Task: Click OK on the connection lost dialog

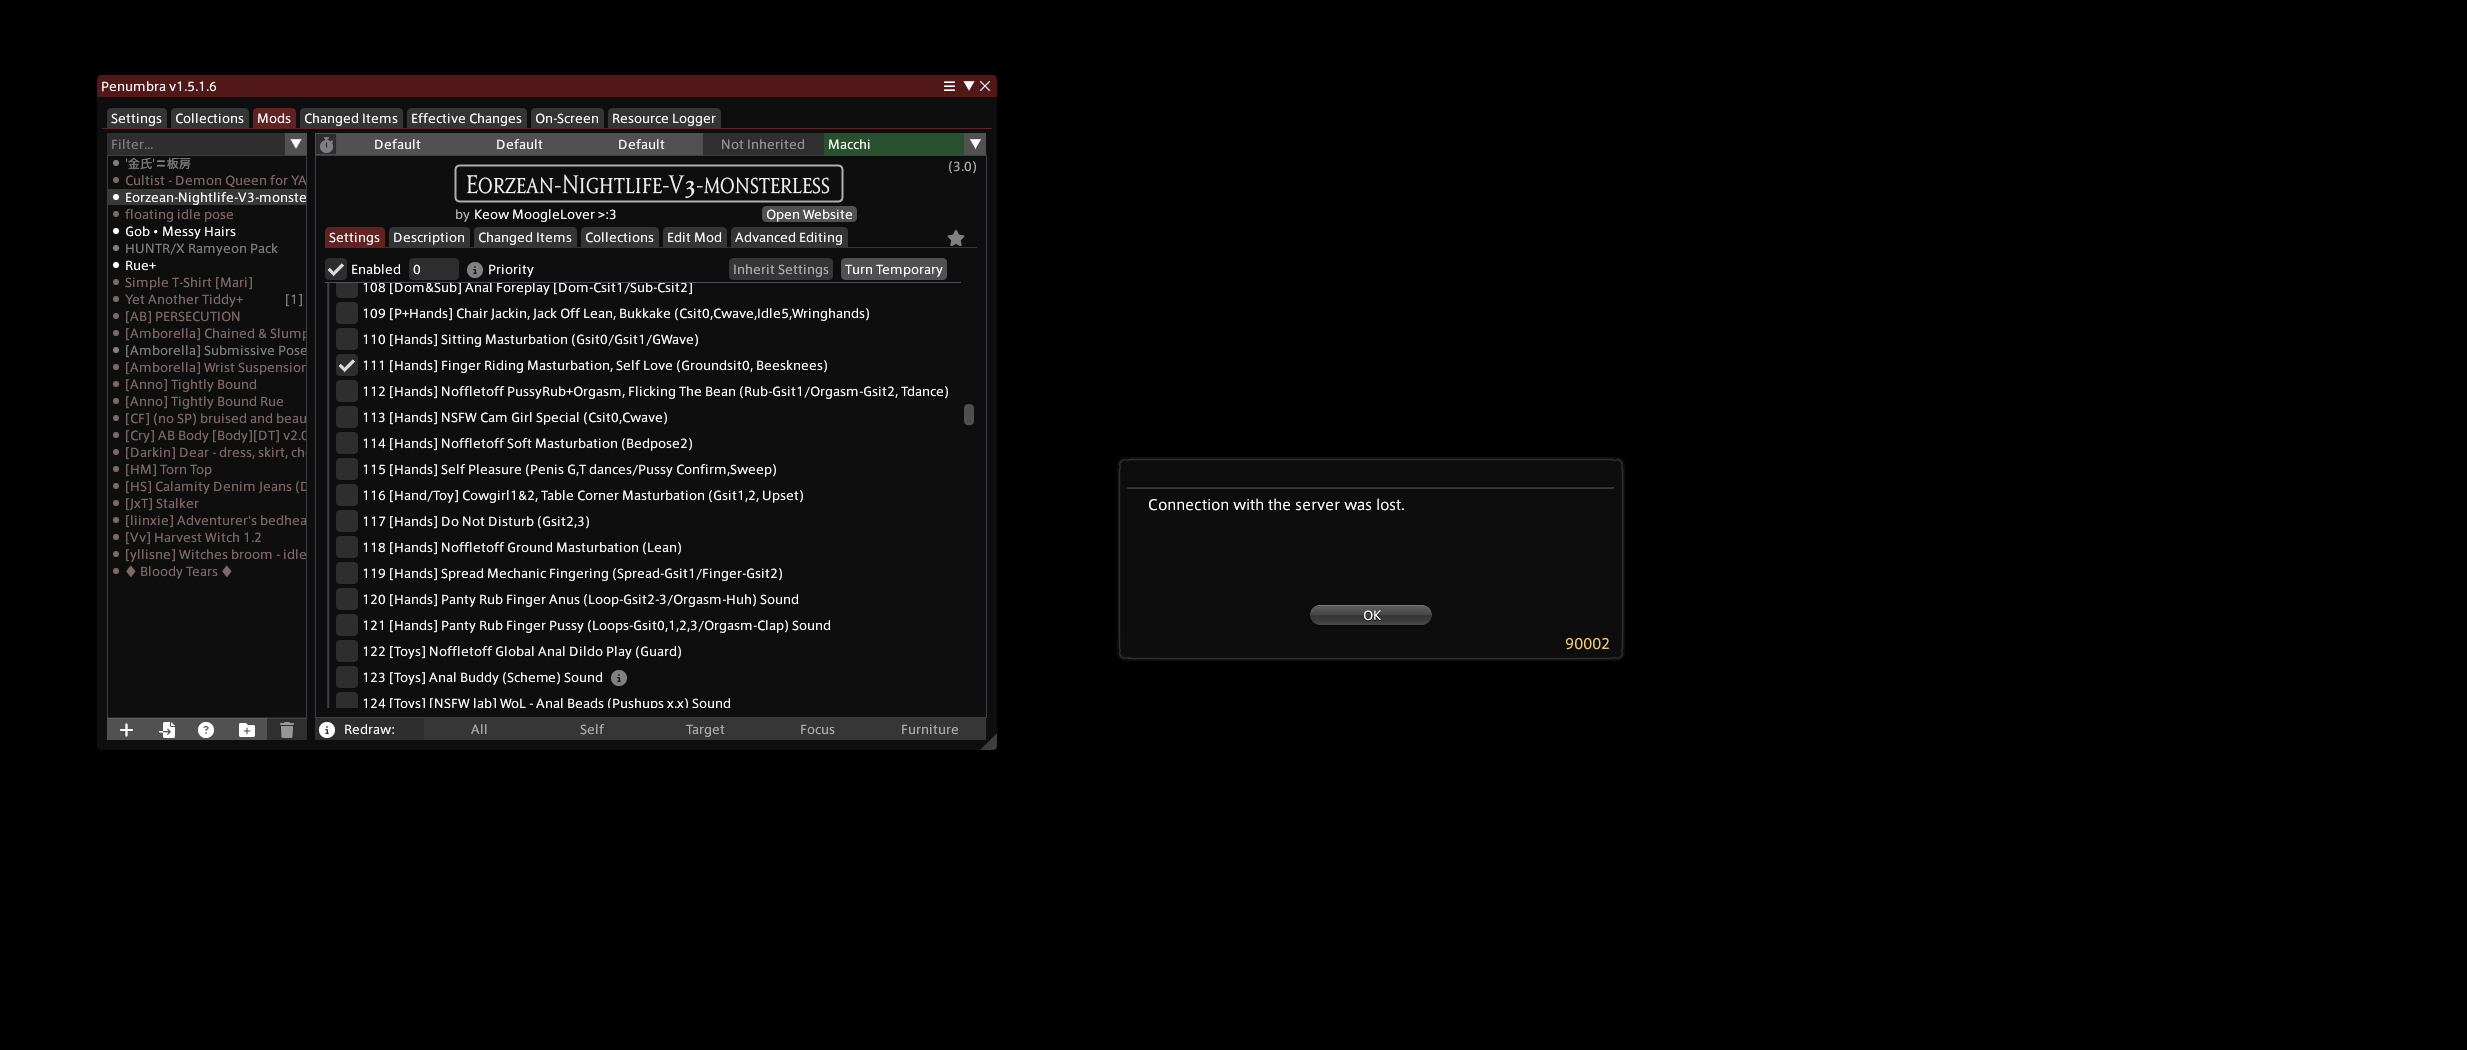Action: [x=1371, y=615]
